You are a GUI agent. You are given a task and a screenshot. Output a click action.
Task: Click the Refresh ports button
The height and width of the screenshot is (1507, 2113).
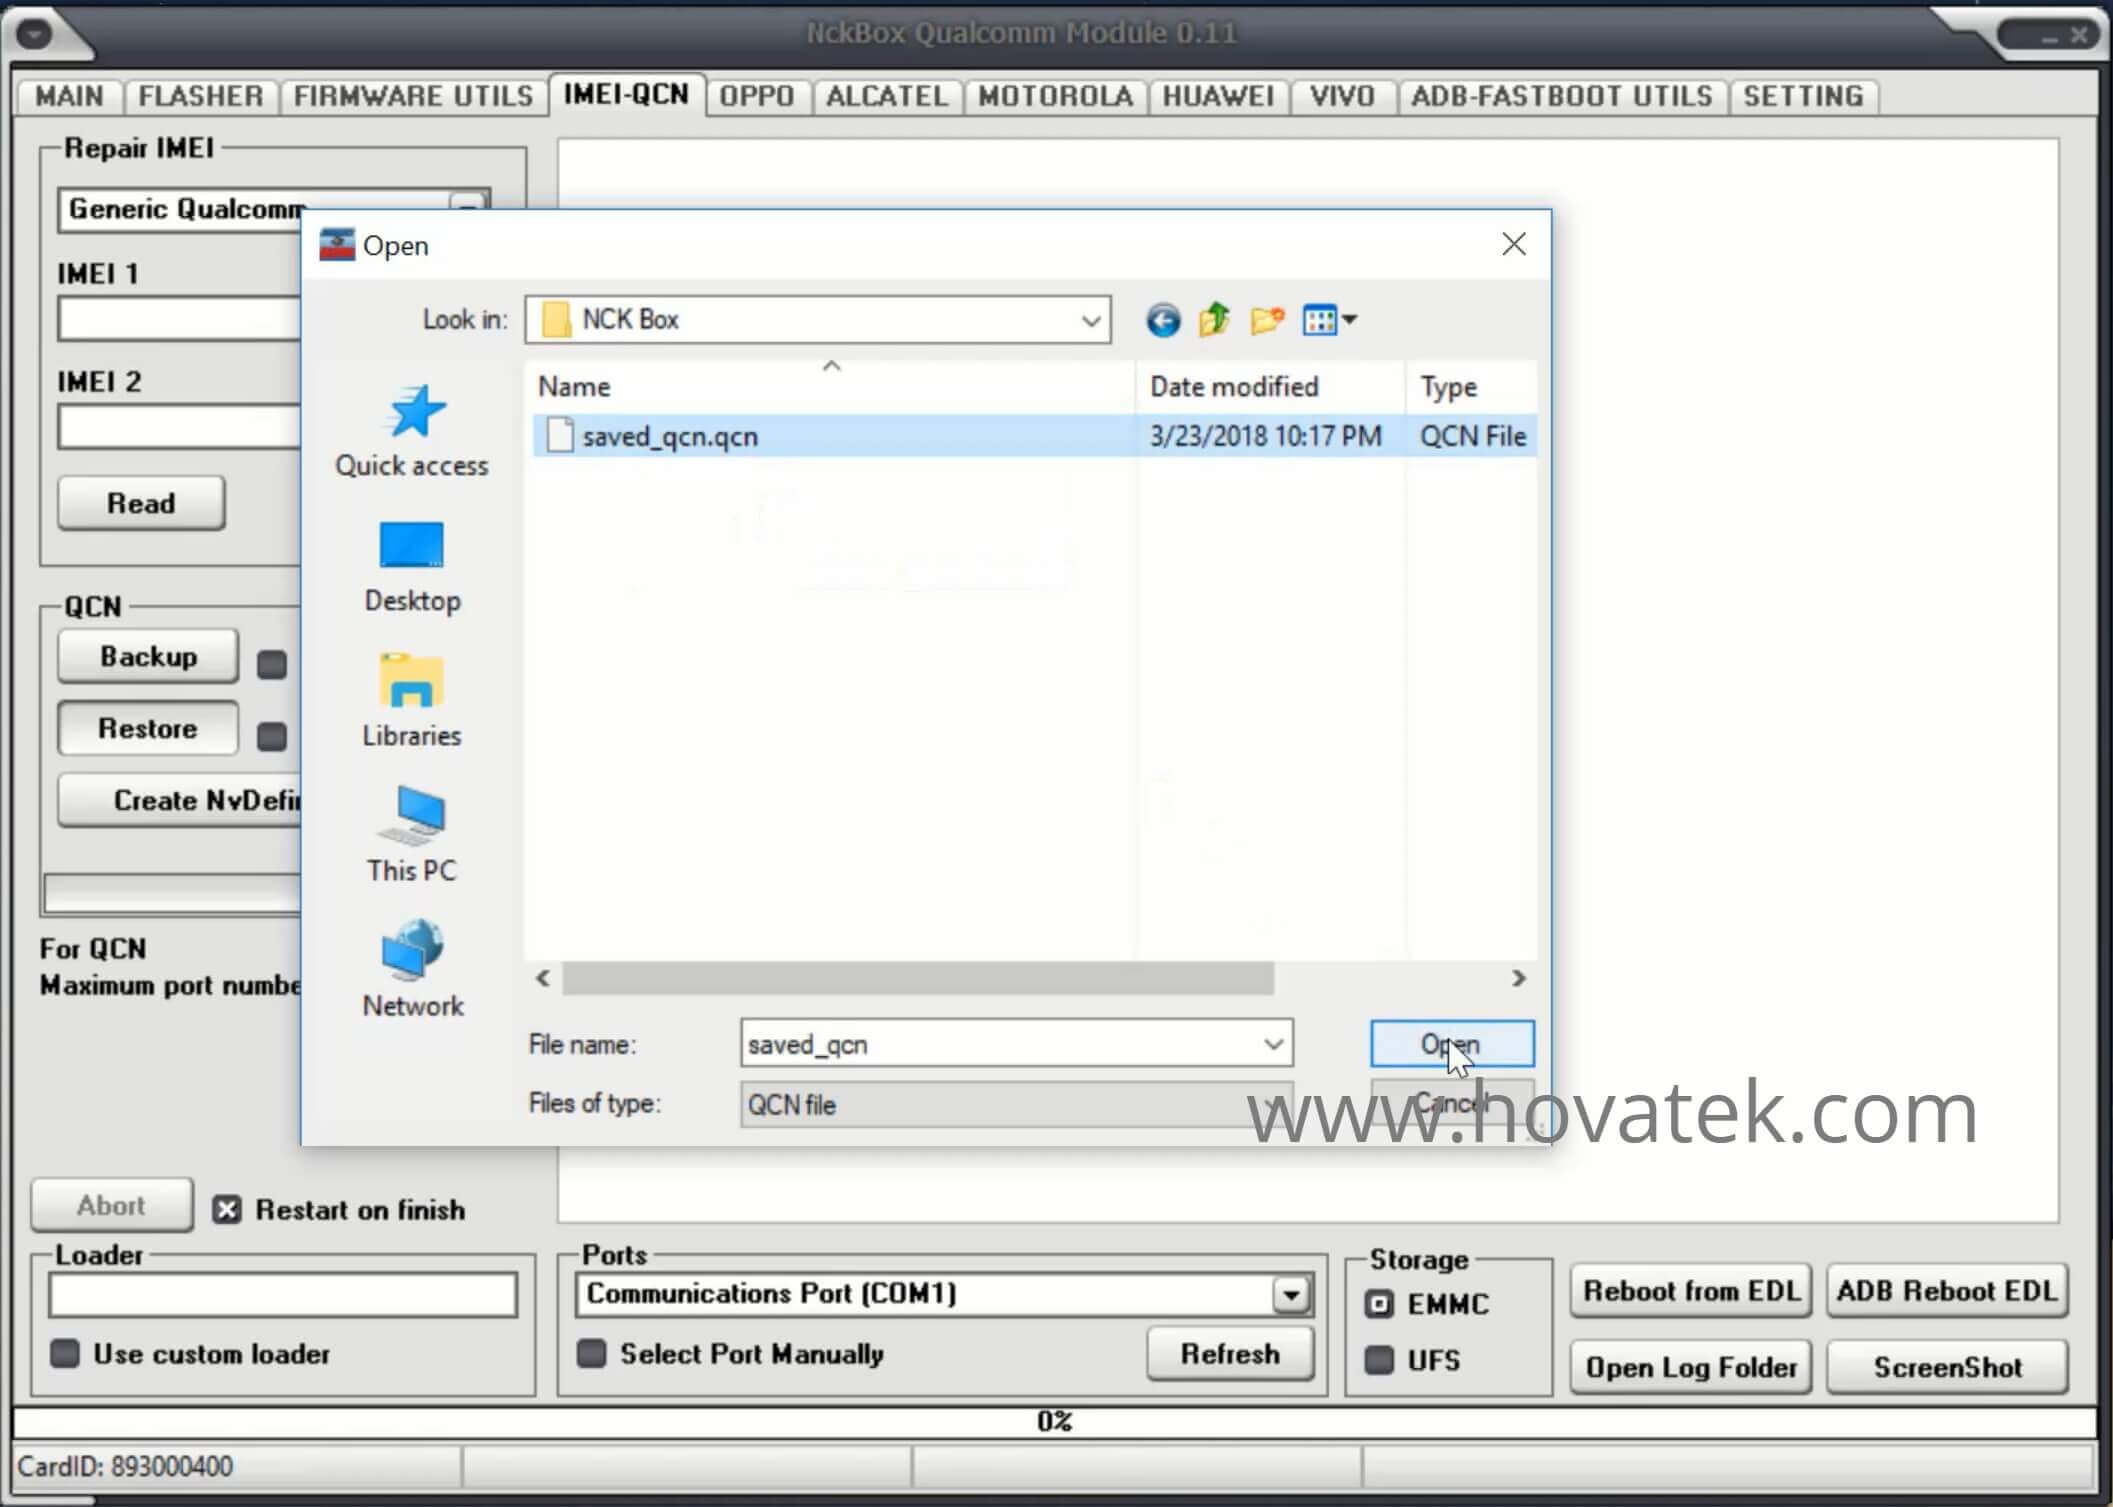click(1230, 1354)
